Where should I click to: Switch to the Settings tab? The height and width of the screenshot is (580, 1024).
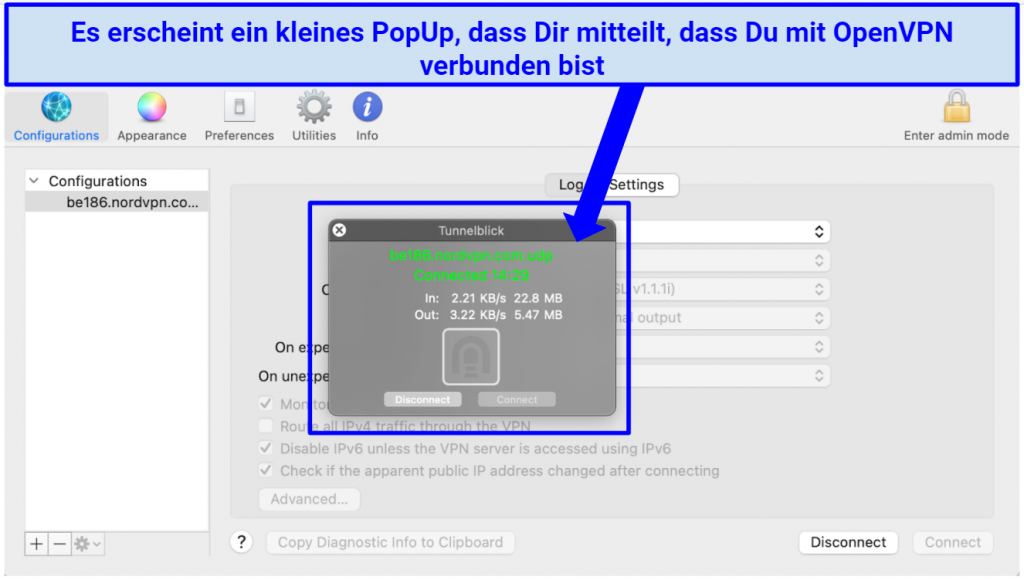(x=637, y=185)
